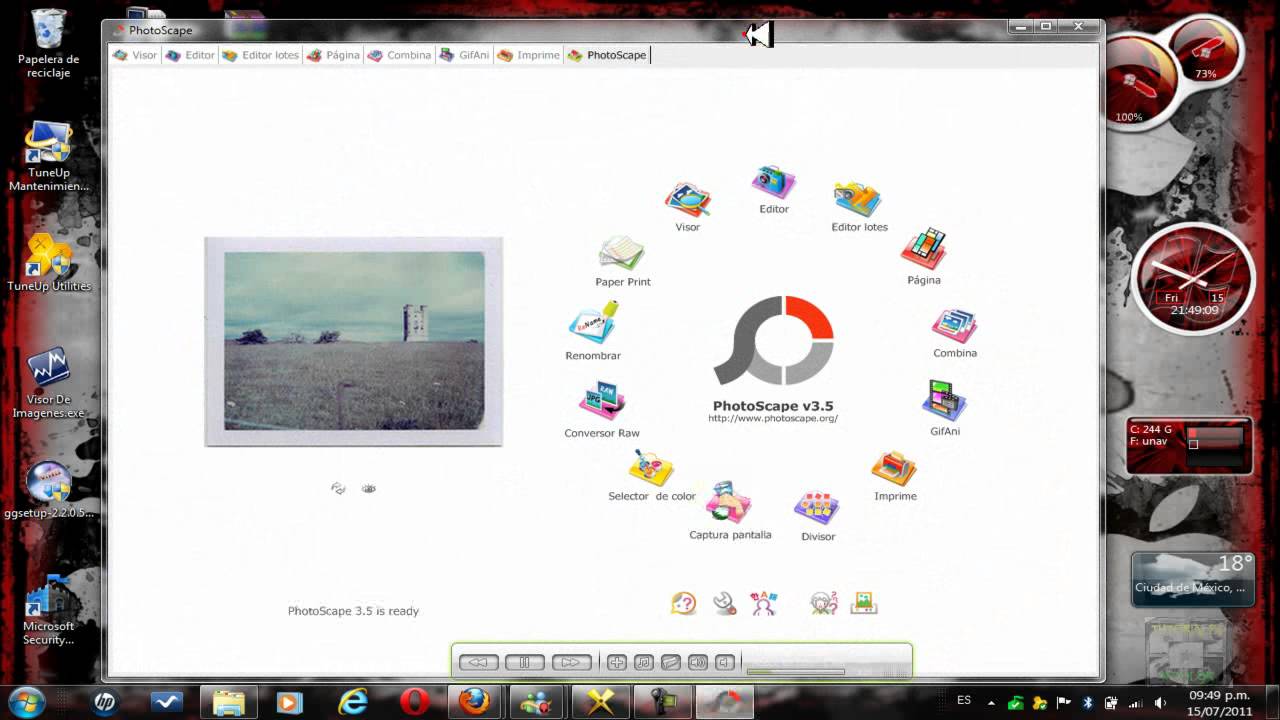Open the settings wrench icon
The height and width of the screenshot is (720, 1280).
724,603
